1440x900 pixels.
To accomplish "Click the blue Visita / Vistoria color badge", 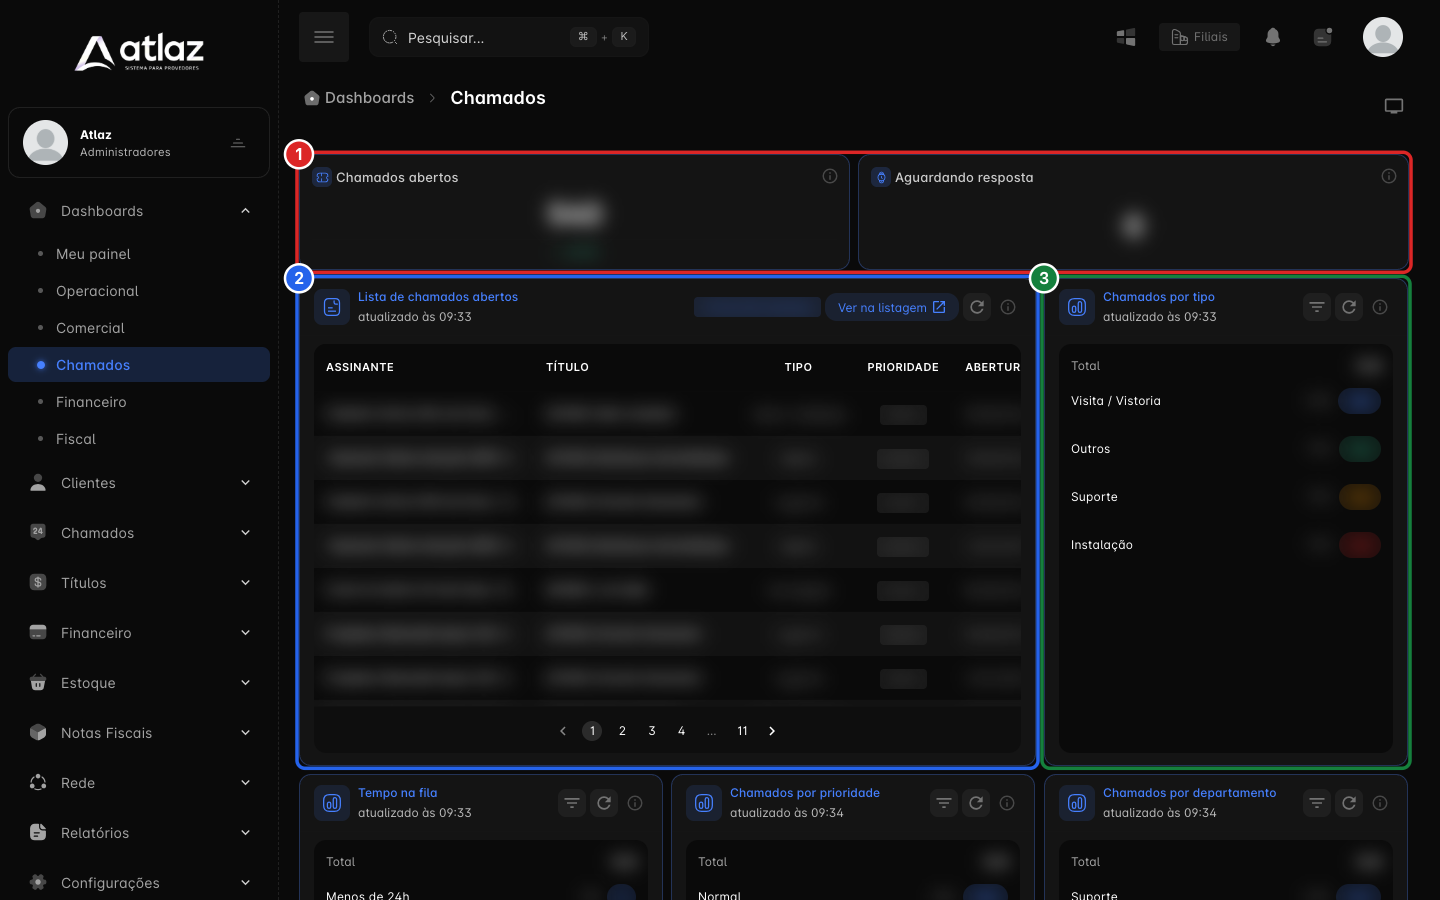I will tap(1359, 401).
